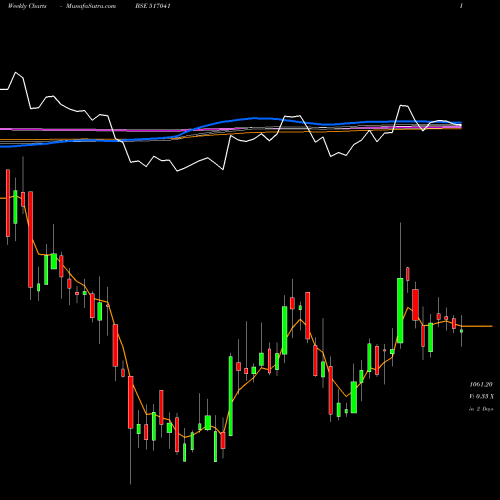
Task: Click the 1061.20 price value
Action: pos(481,384)
